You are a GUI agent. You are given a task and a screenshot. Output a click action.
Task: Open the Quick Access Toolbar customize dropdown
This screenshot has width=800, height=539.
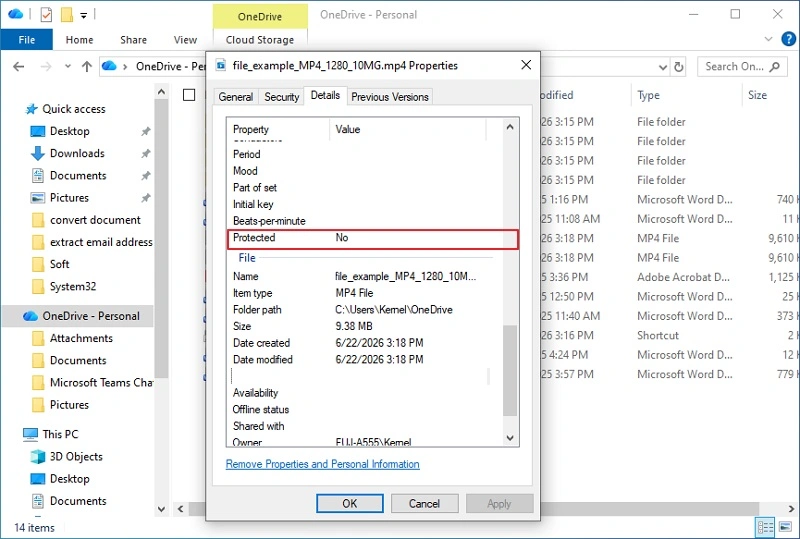pyautogui.click(x=84, y=15)
